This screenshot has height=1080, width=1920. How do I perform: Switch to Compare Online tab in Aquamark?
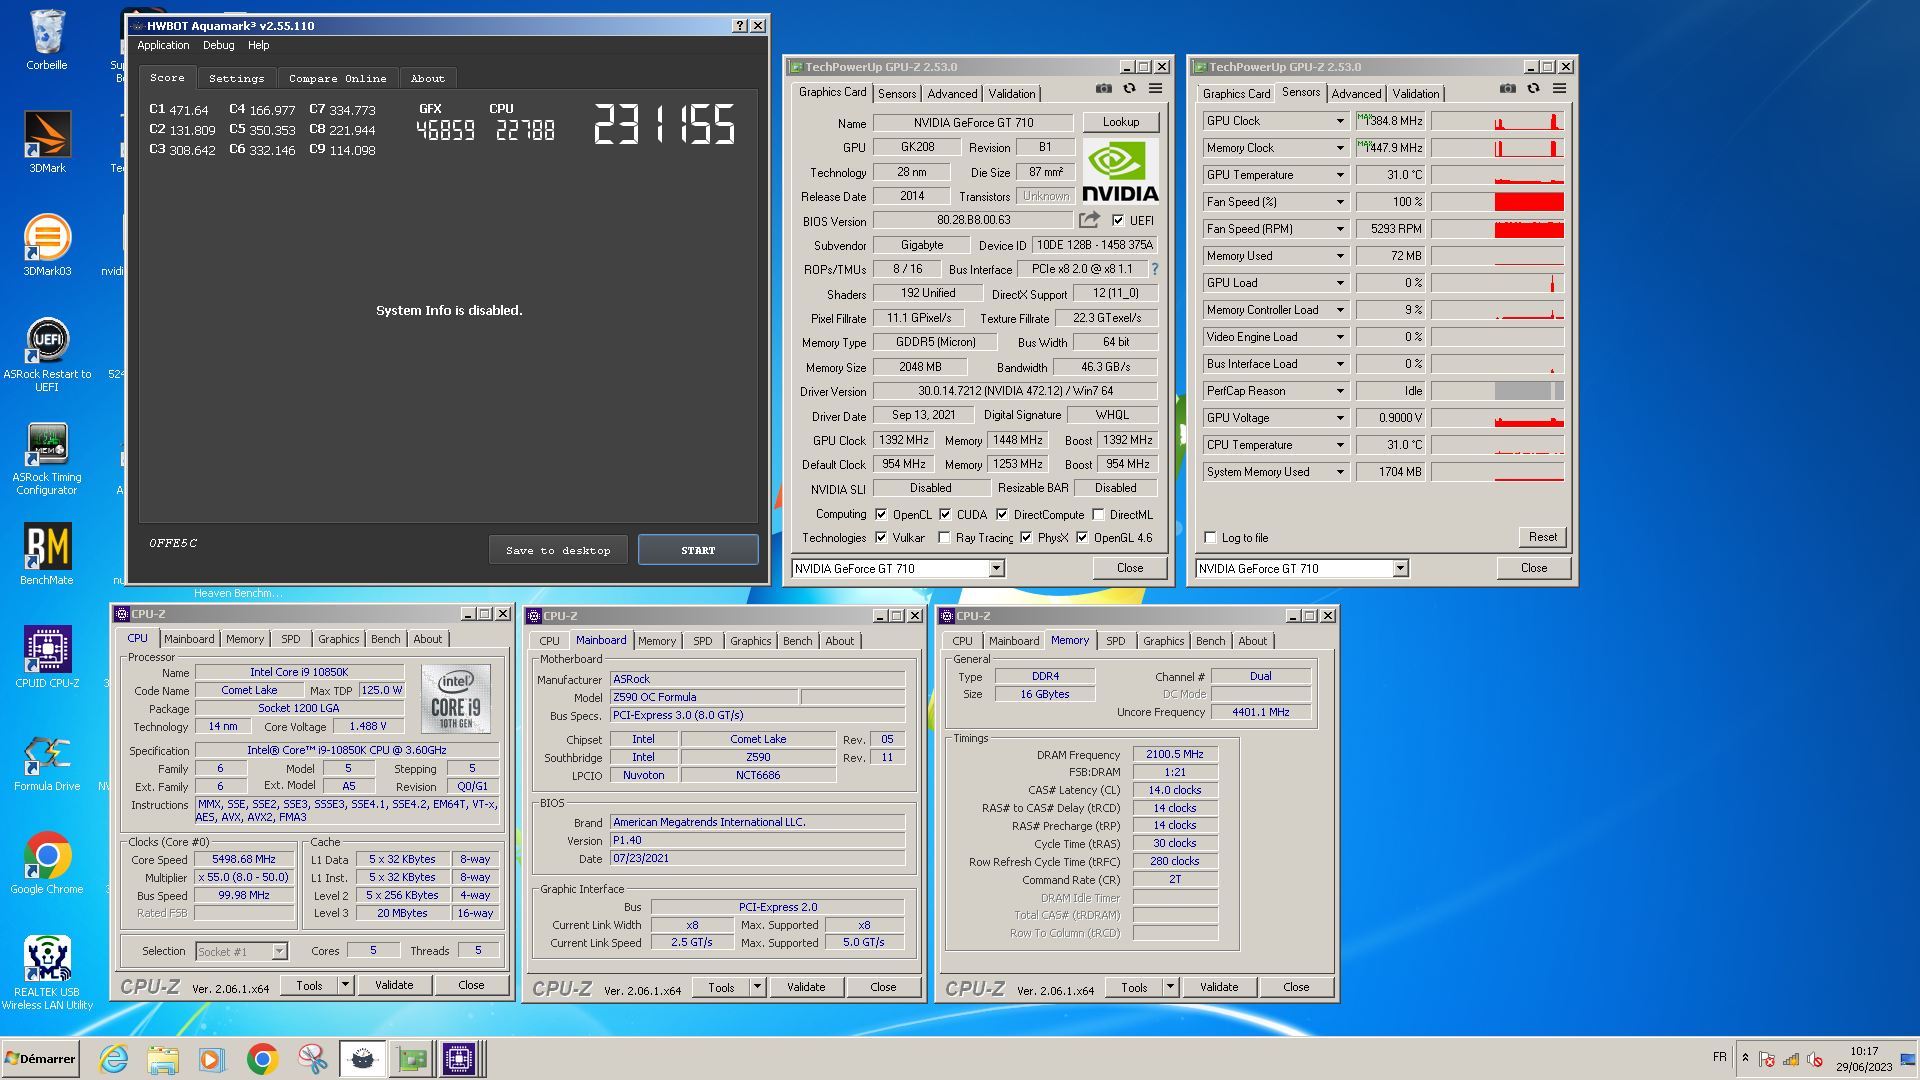pyautogui.click(x=338, y=79)
